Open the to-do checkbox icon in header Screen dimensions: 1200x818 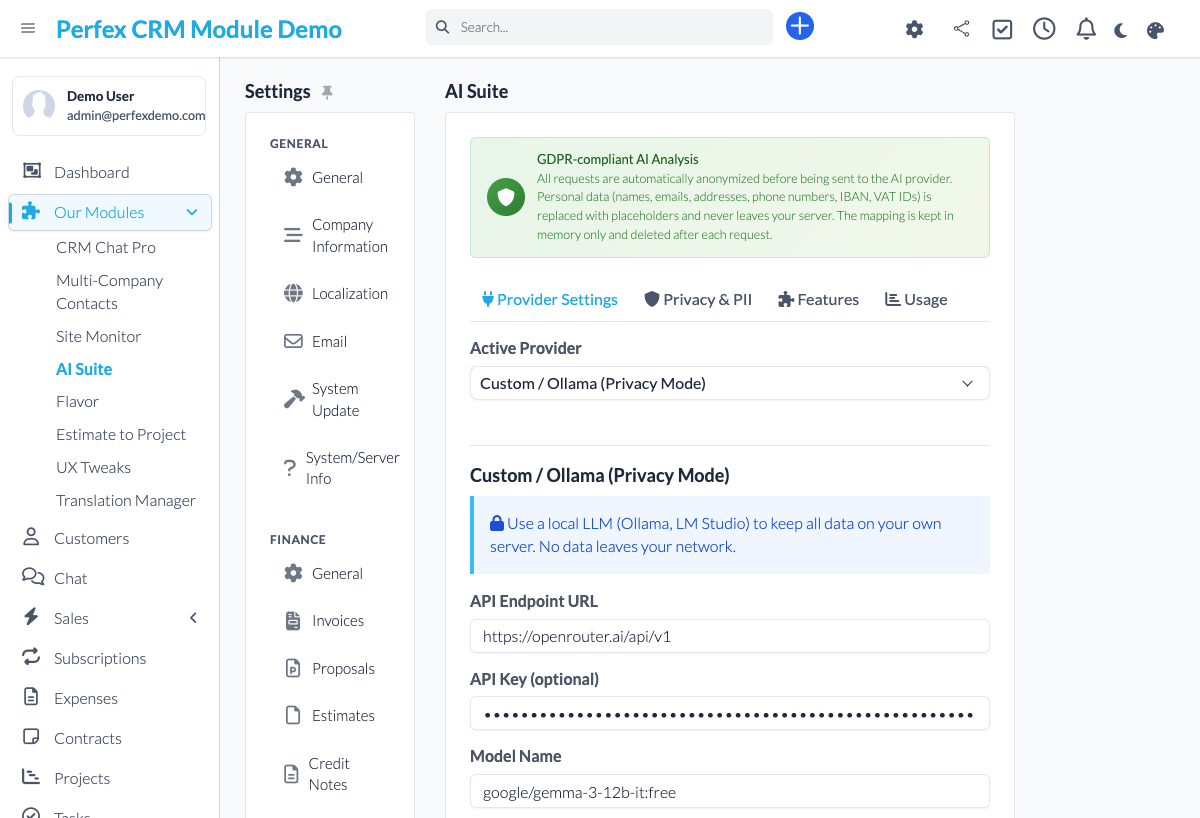tap(1002, 29)
